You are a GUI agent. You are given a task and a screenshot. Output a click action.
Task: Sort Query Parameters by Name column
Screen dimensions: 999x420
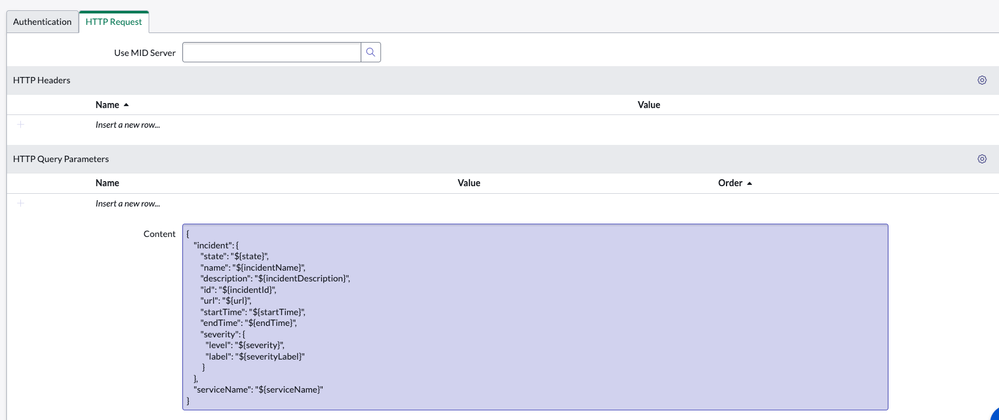[x=107, y=183]
